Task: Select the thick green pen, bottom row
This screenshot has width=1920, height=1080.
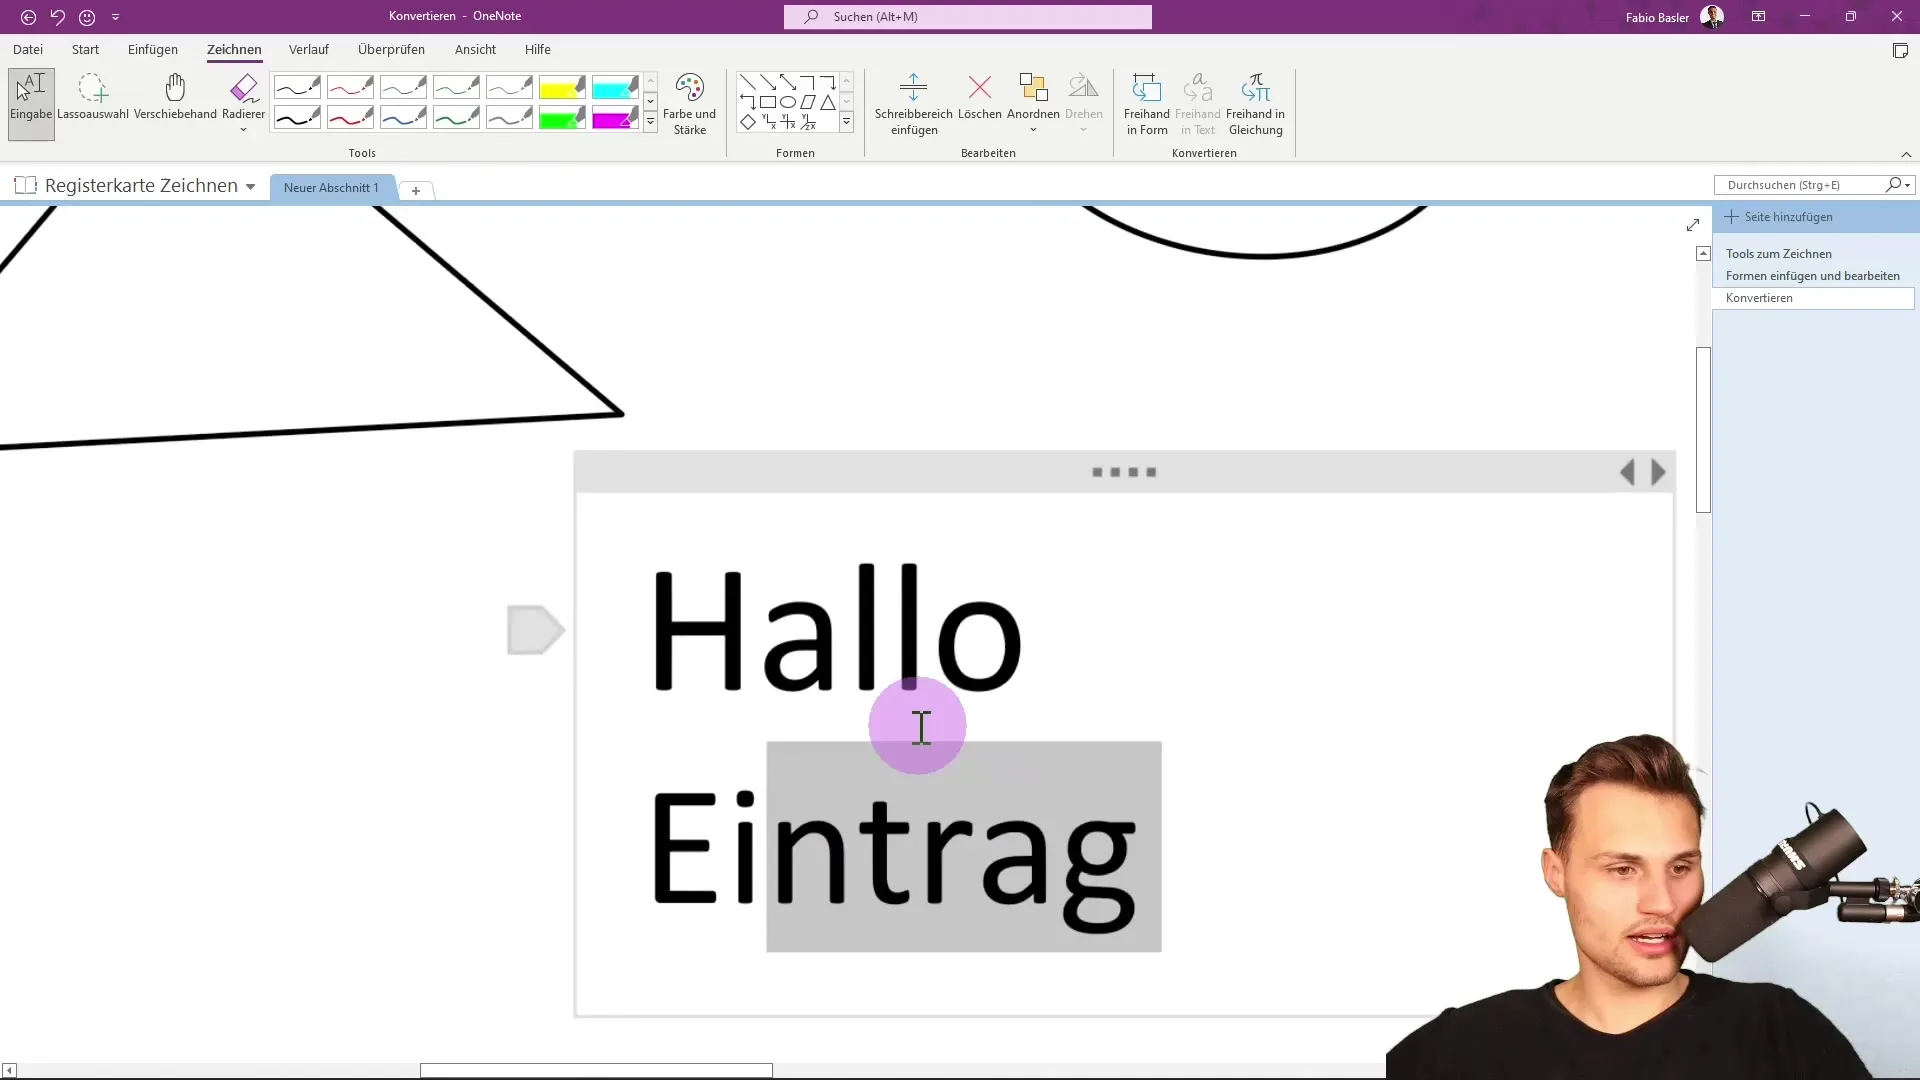Action: pyautogui.click(x=456, y=118)
